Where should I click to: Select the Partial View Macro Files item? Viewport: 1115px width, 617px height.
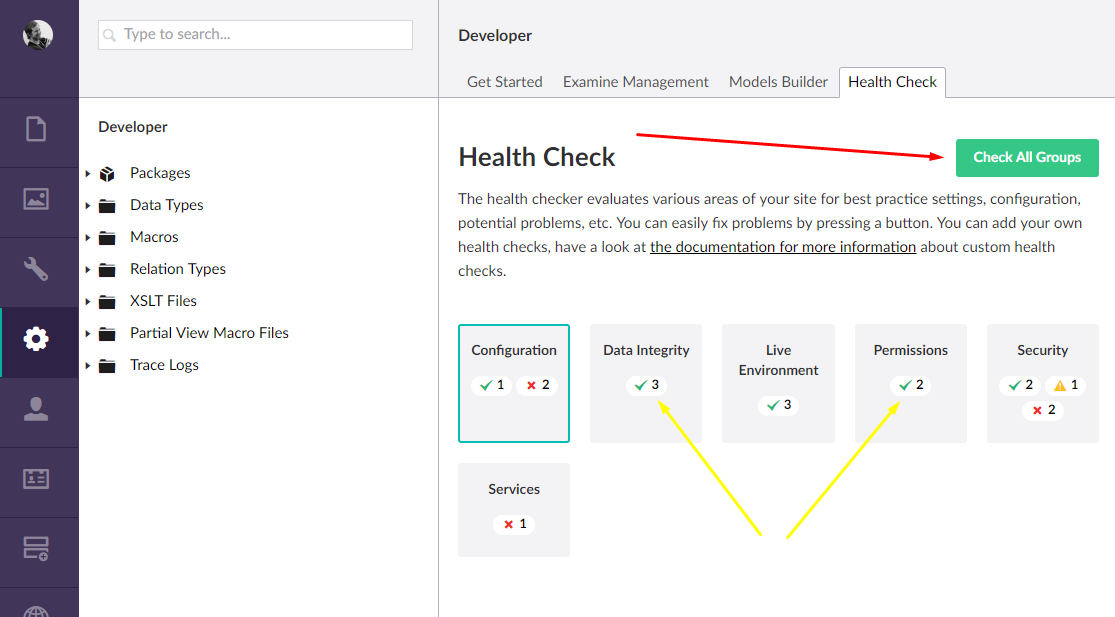pyautogui.click(x=209, y=333)
